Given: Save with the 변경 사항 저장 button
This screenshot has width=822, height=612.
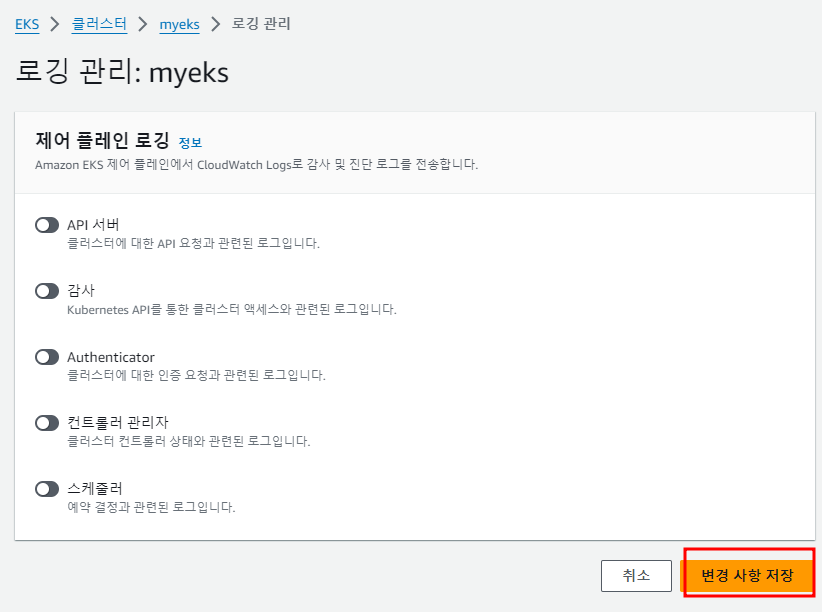Looking at the screenshot, I should pyautogui.click(x=748, y=575).
